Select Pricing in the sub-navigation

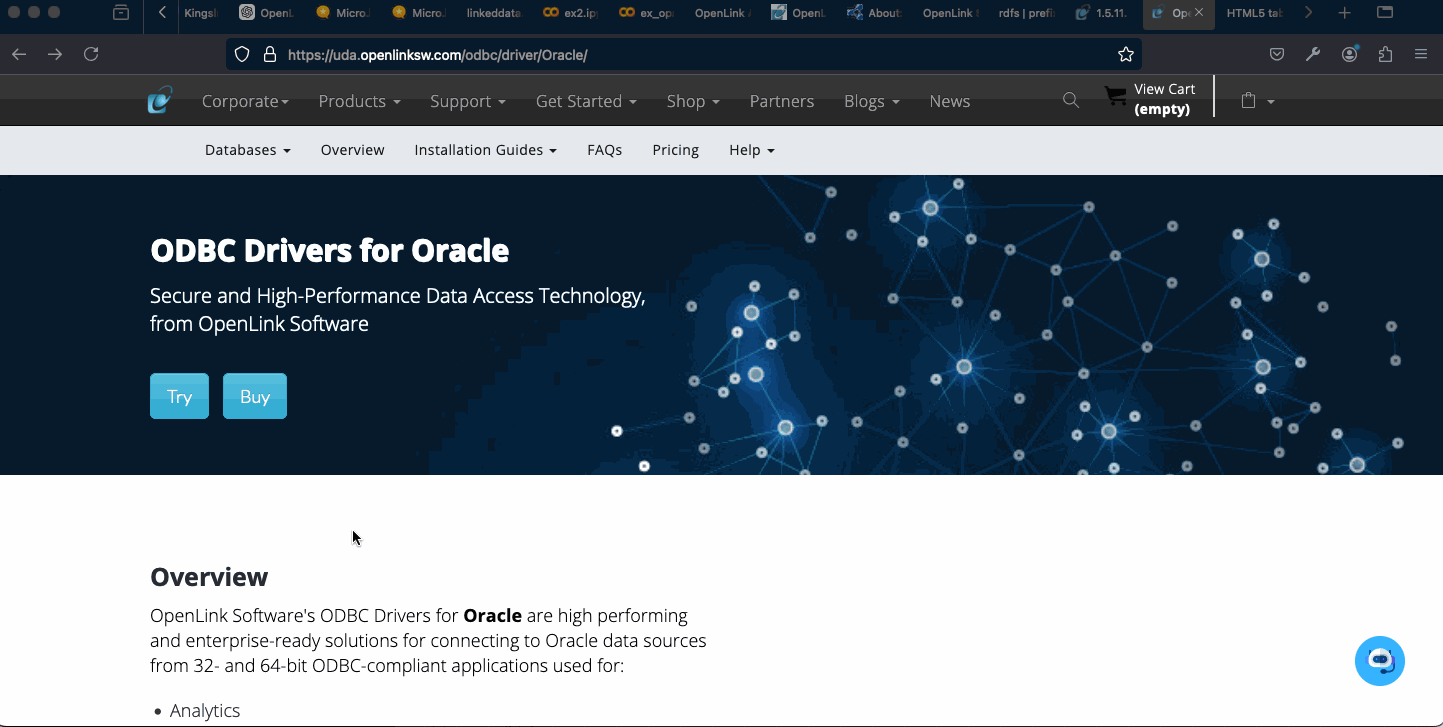(x=676, y=150)
